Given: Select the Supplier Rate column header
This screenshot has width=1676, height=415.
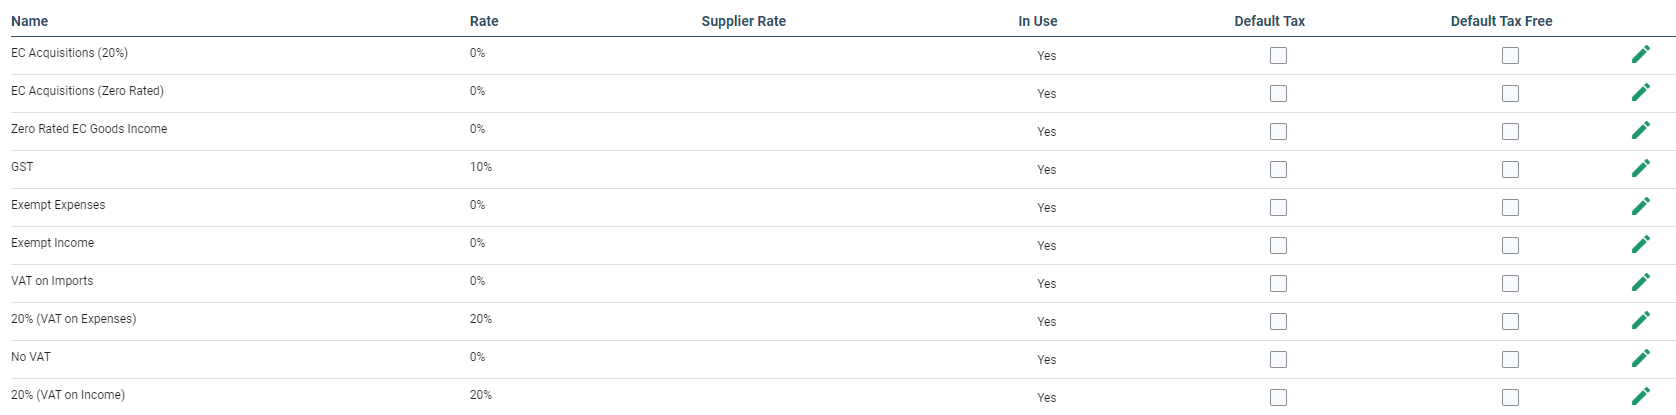Looking at the screenshot, I should point(743,21).
